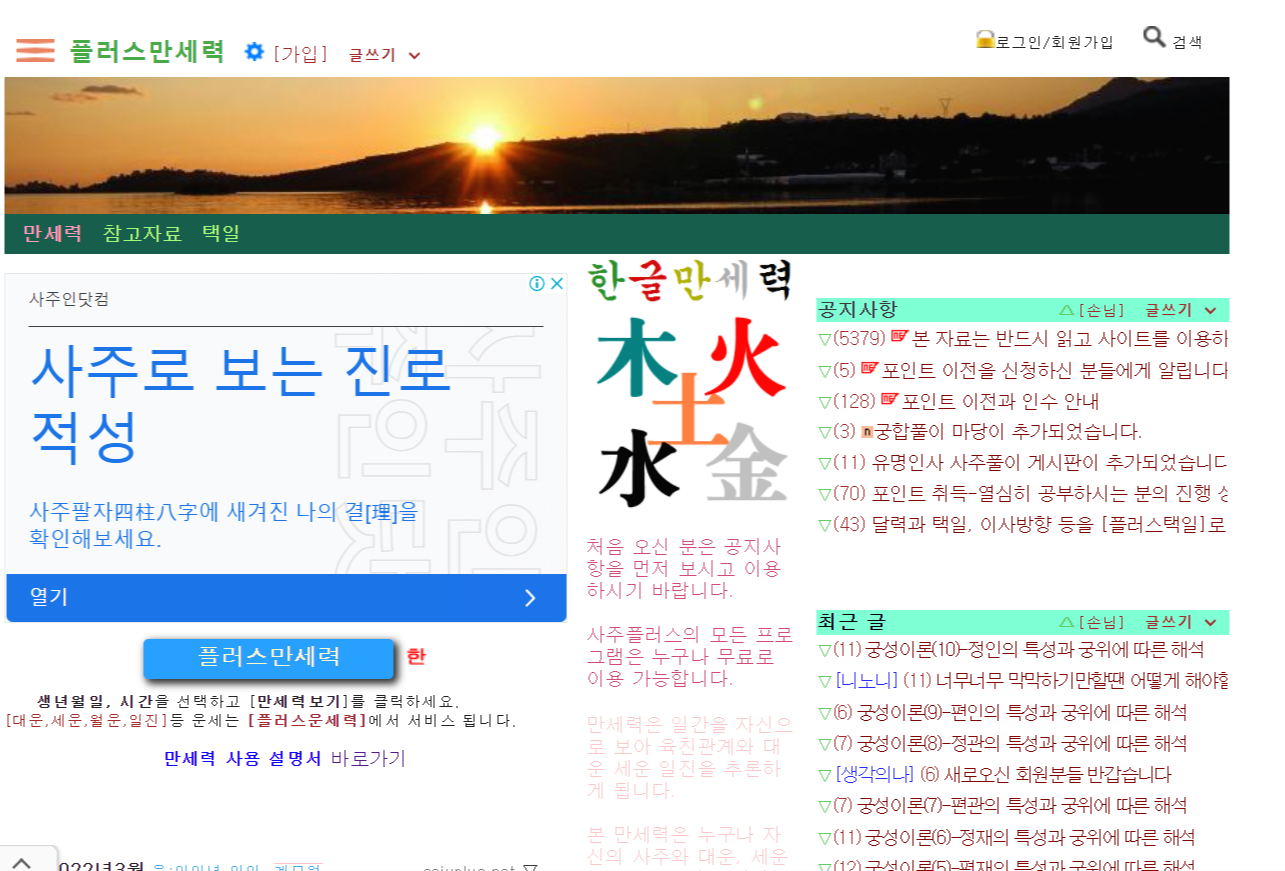The width and height of the screenshot is (1285, 871).
Task: Click the ad info icon
Action: pyautogui.click(x=537, y=284)
